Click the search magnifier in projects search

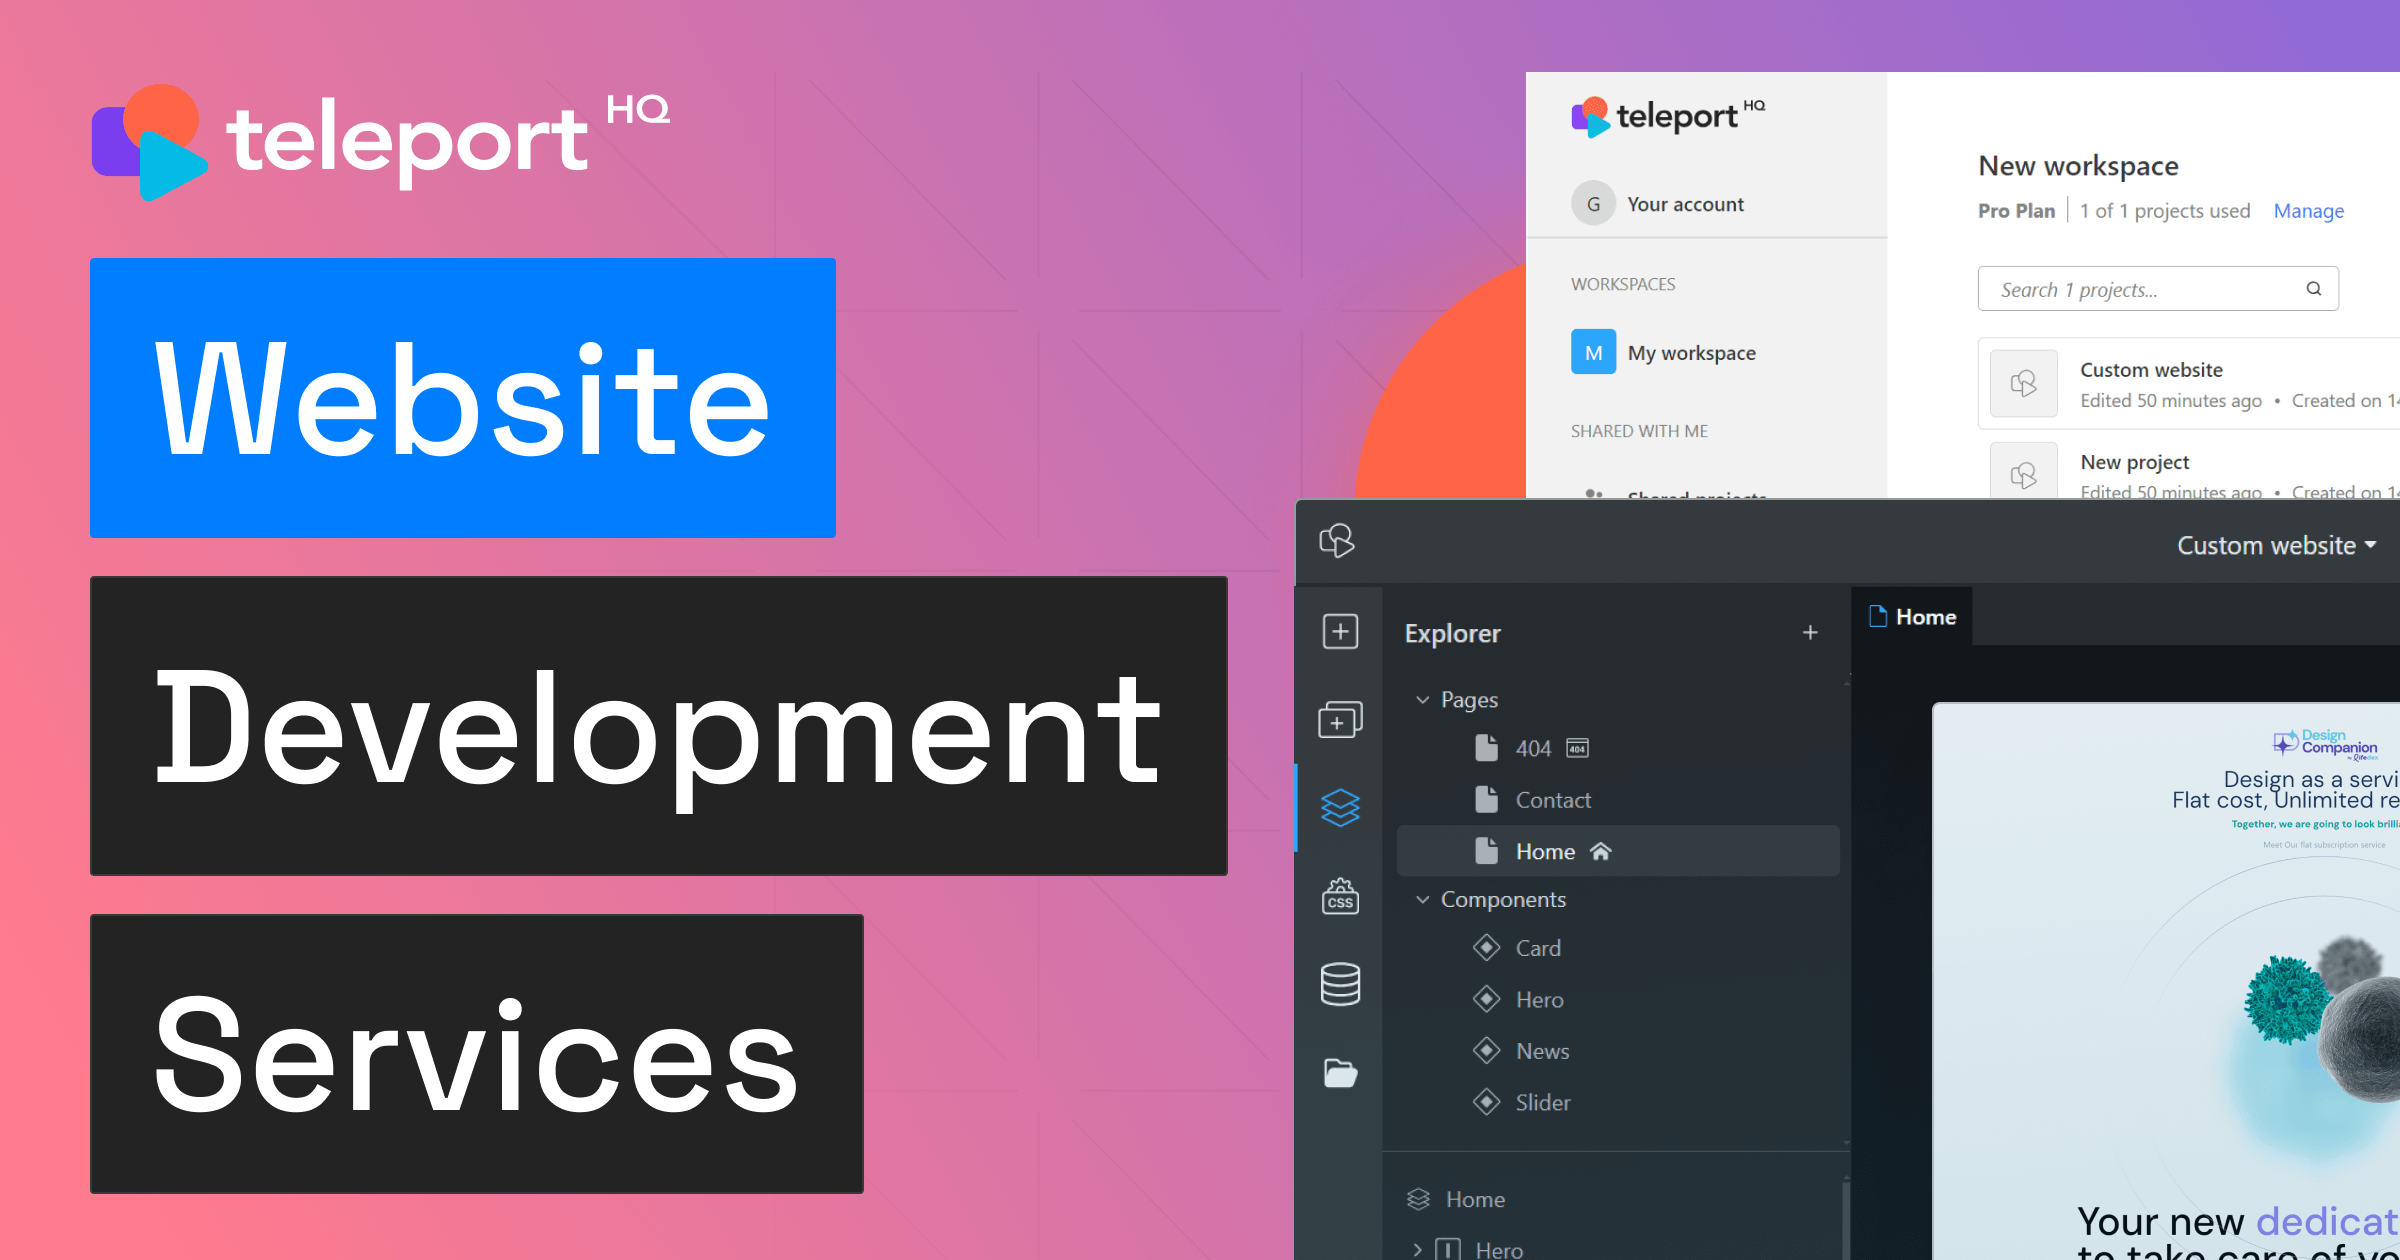click(2313, 288)
